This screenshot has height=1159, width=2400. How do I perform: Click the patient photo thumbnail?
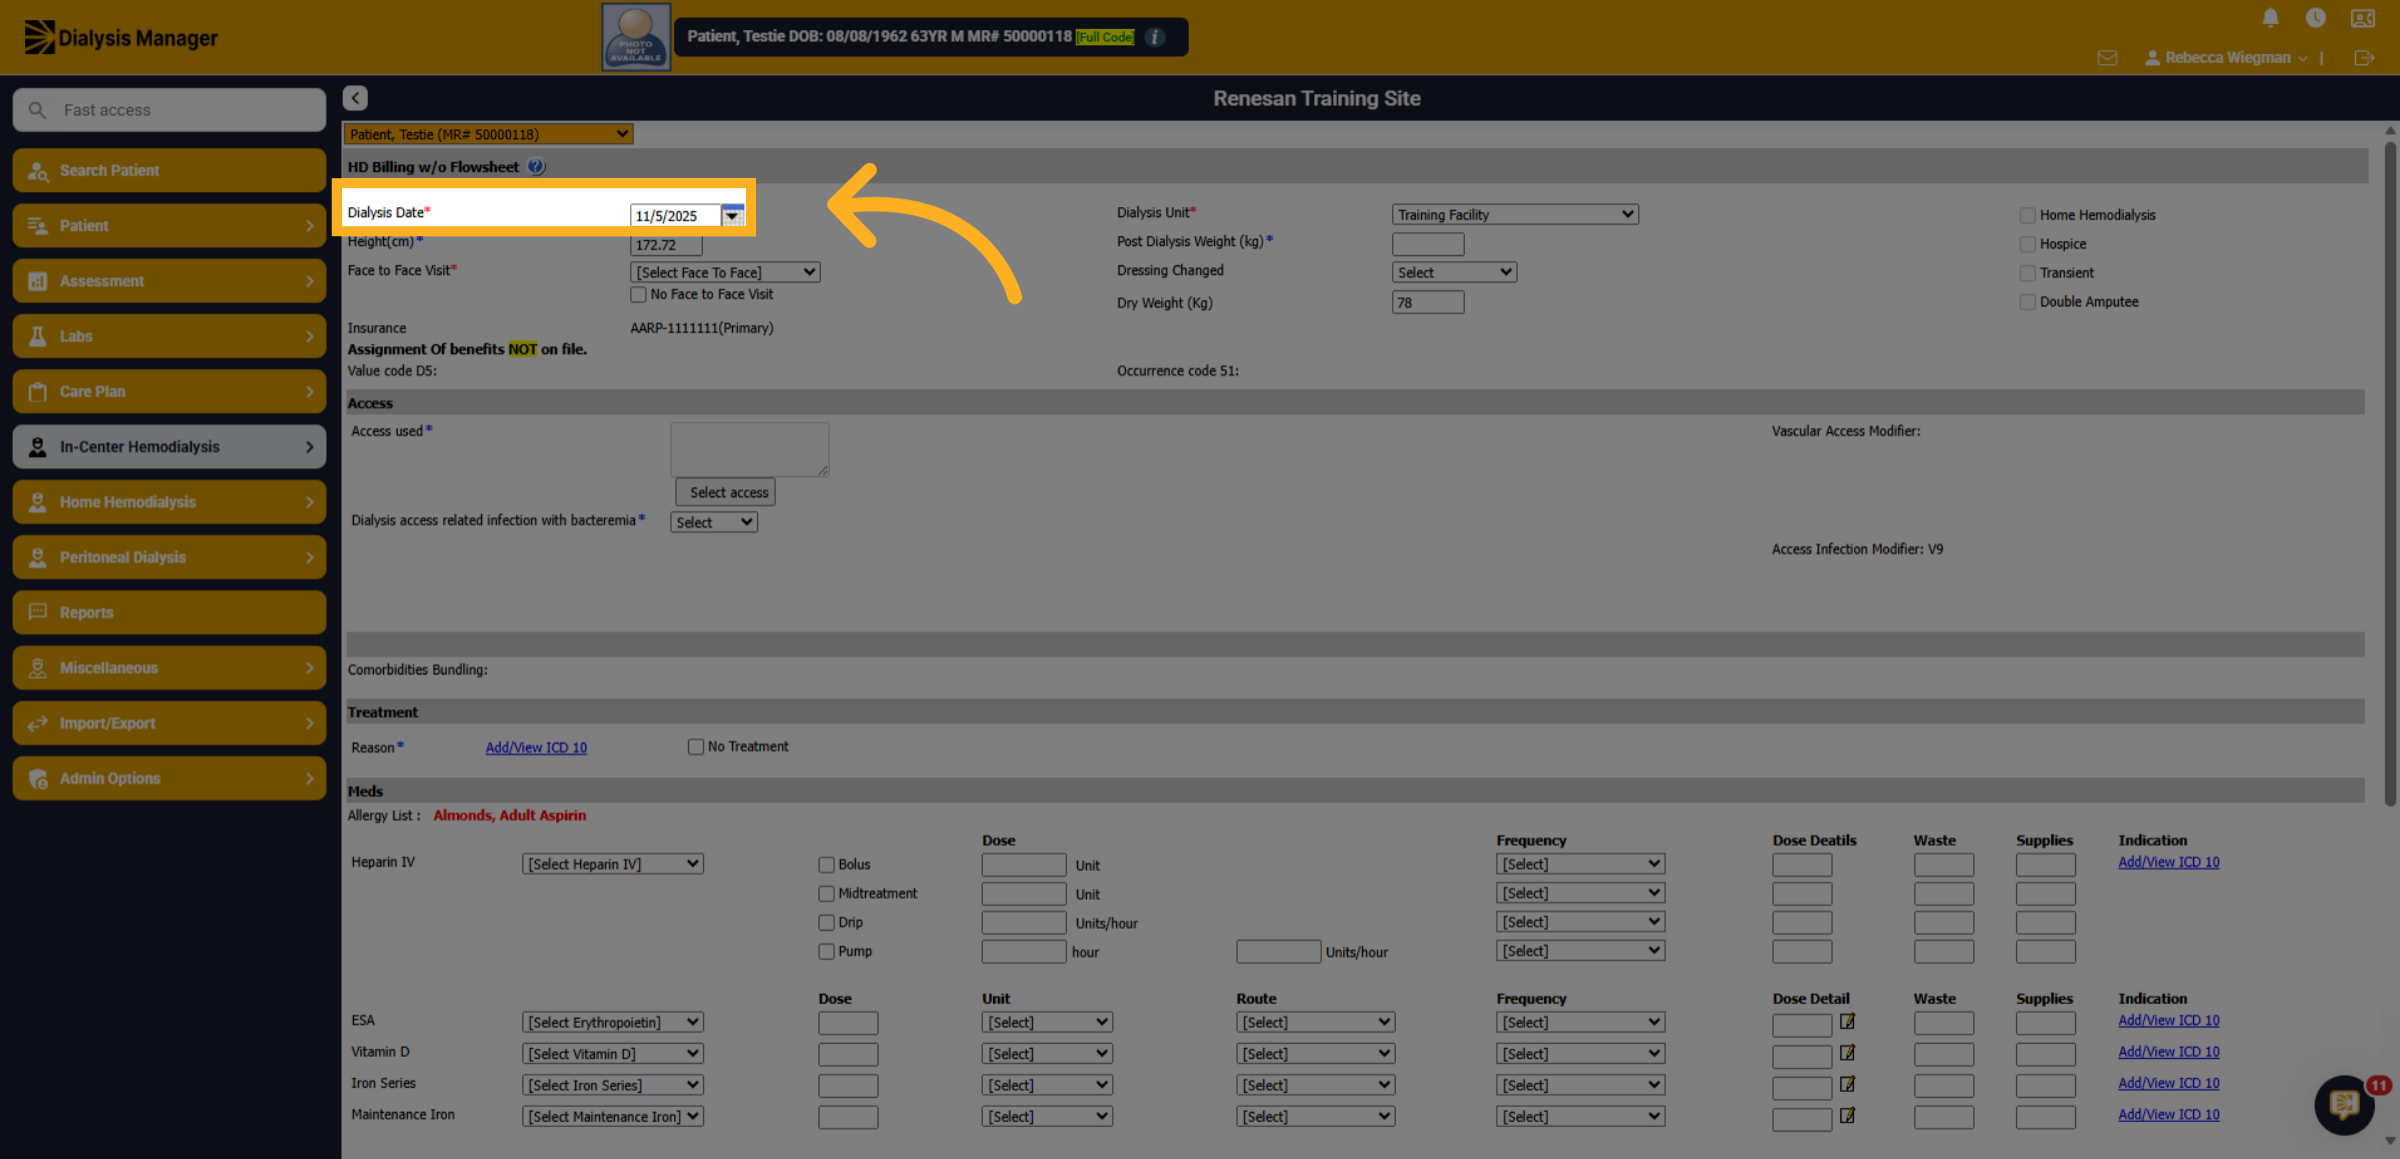pyautogui.click(x=636, y=37)
